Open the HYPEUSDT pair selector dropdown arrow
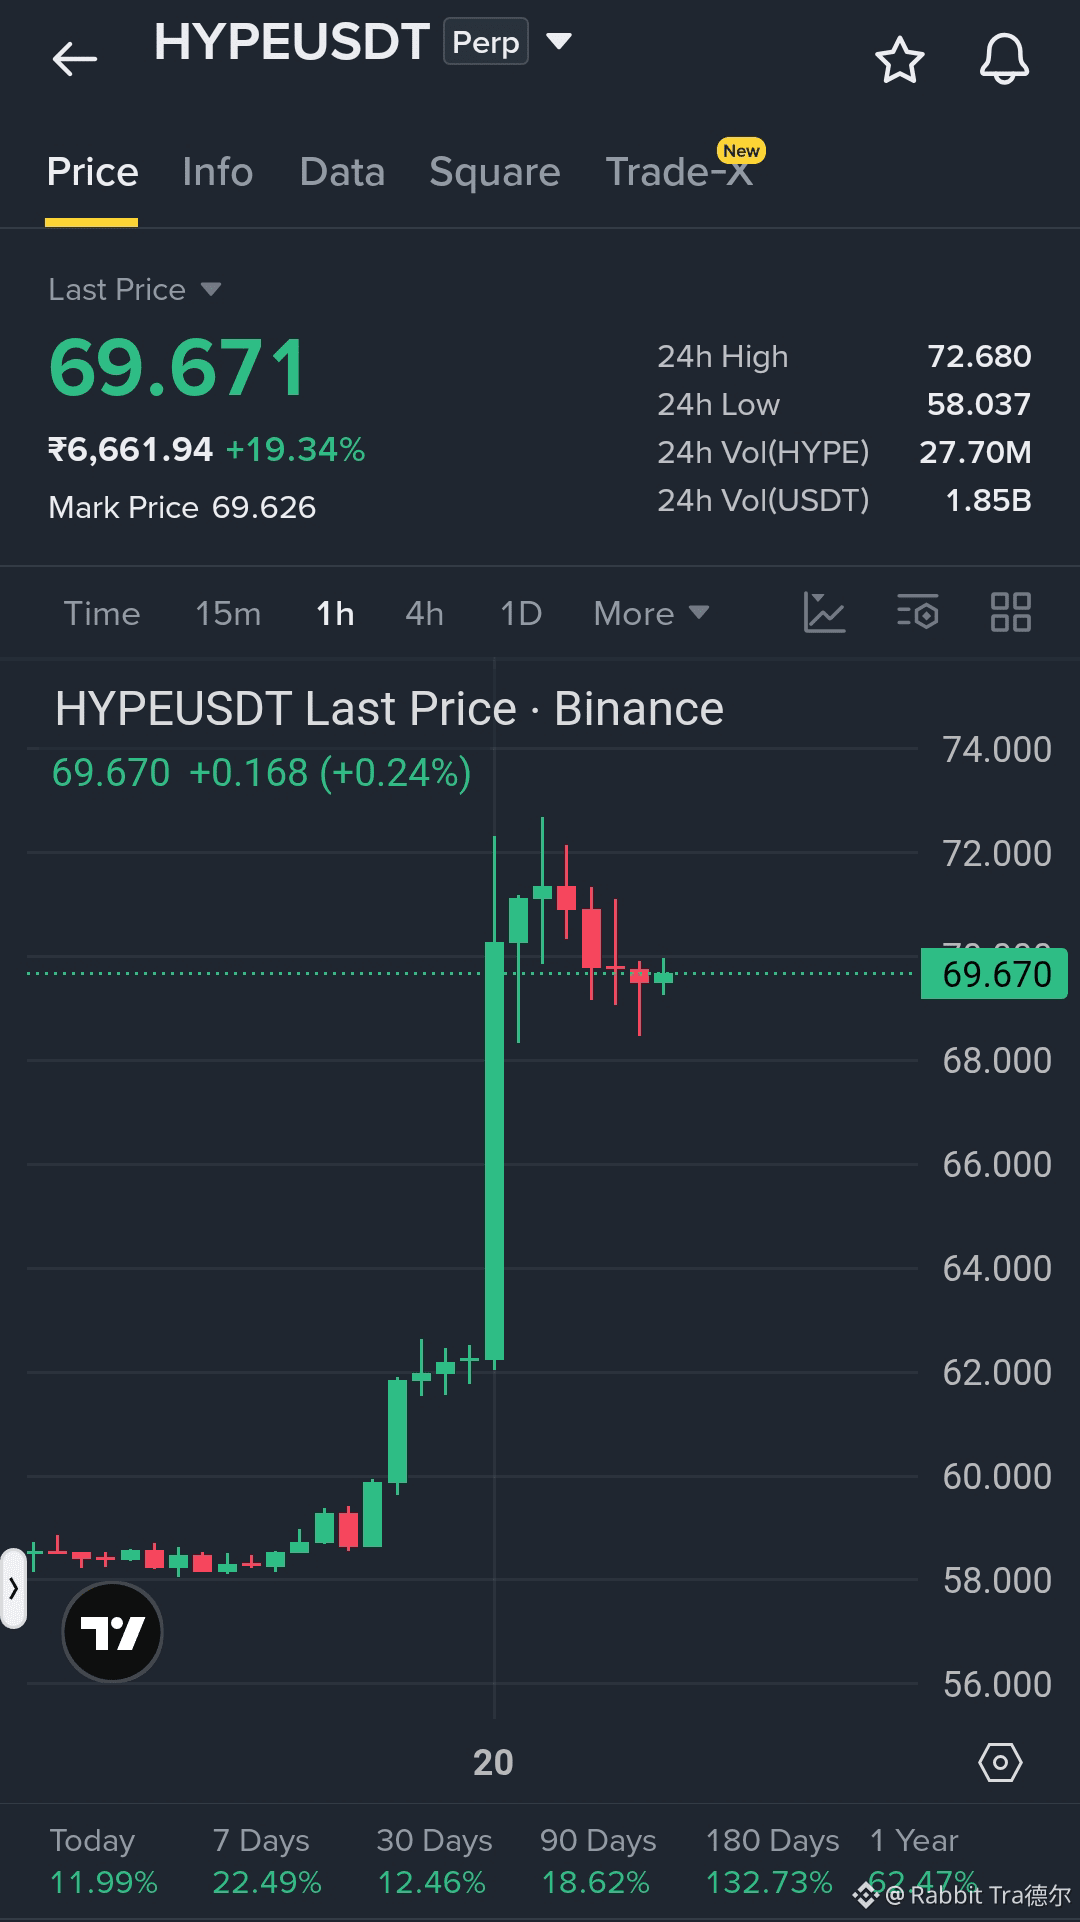This screenshot has height=1922, width=1080. pyautogui.click(x=558, y=42)
